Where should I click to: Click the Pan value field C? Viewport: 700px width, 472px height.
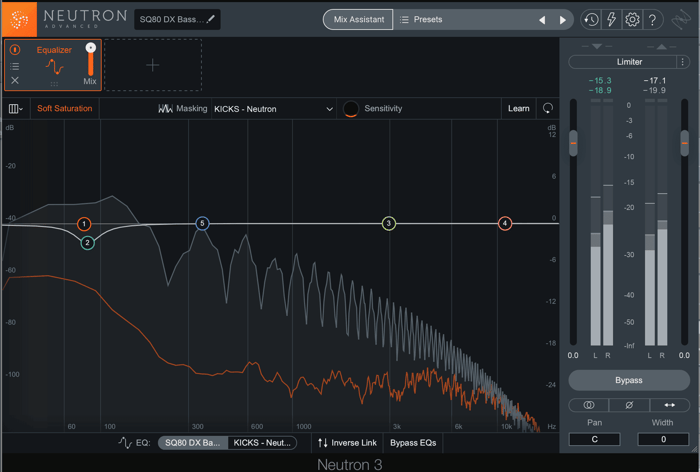[x=595, y=439]
